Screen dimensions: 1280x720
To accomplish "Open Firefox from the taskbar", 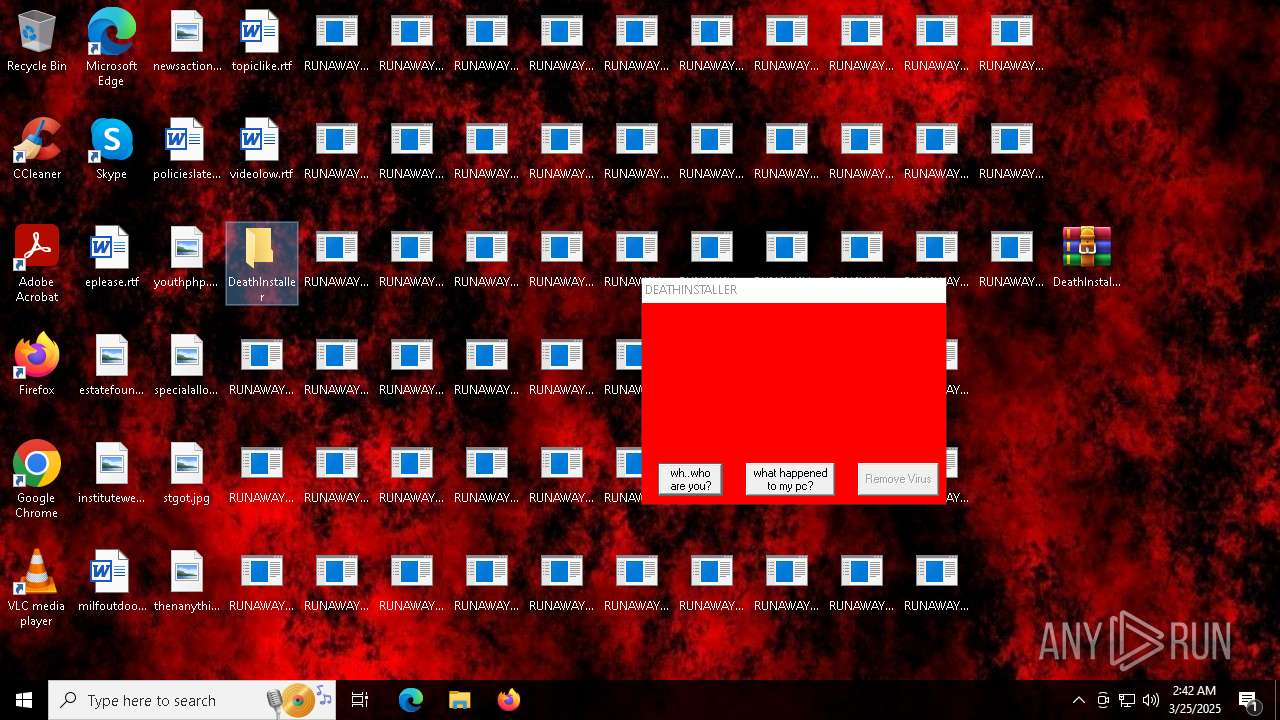I will pyautogui.click(x=508, y=700).
